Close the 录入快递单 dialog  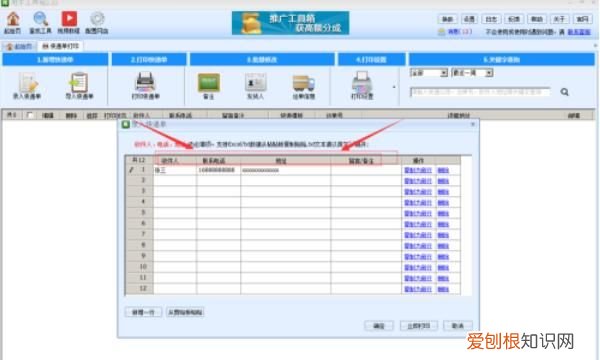tap(473, 124)
